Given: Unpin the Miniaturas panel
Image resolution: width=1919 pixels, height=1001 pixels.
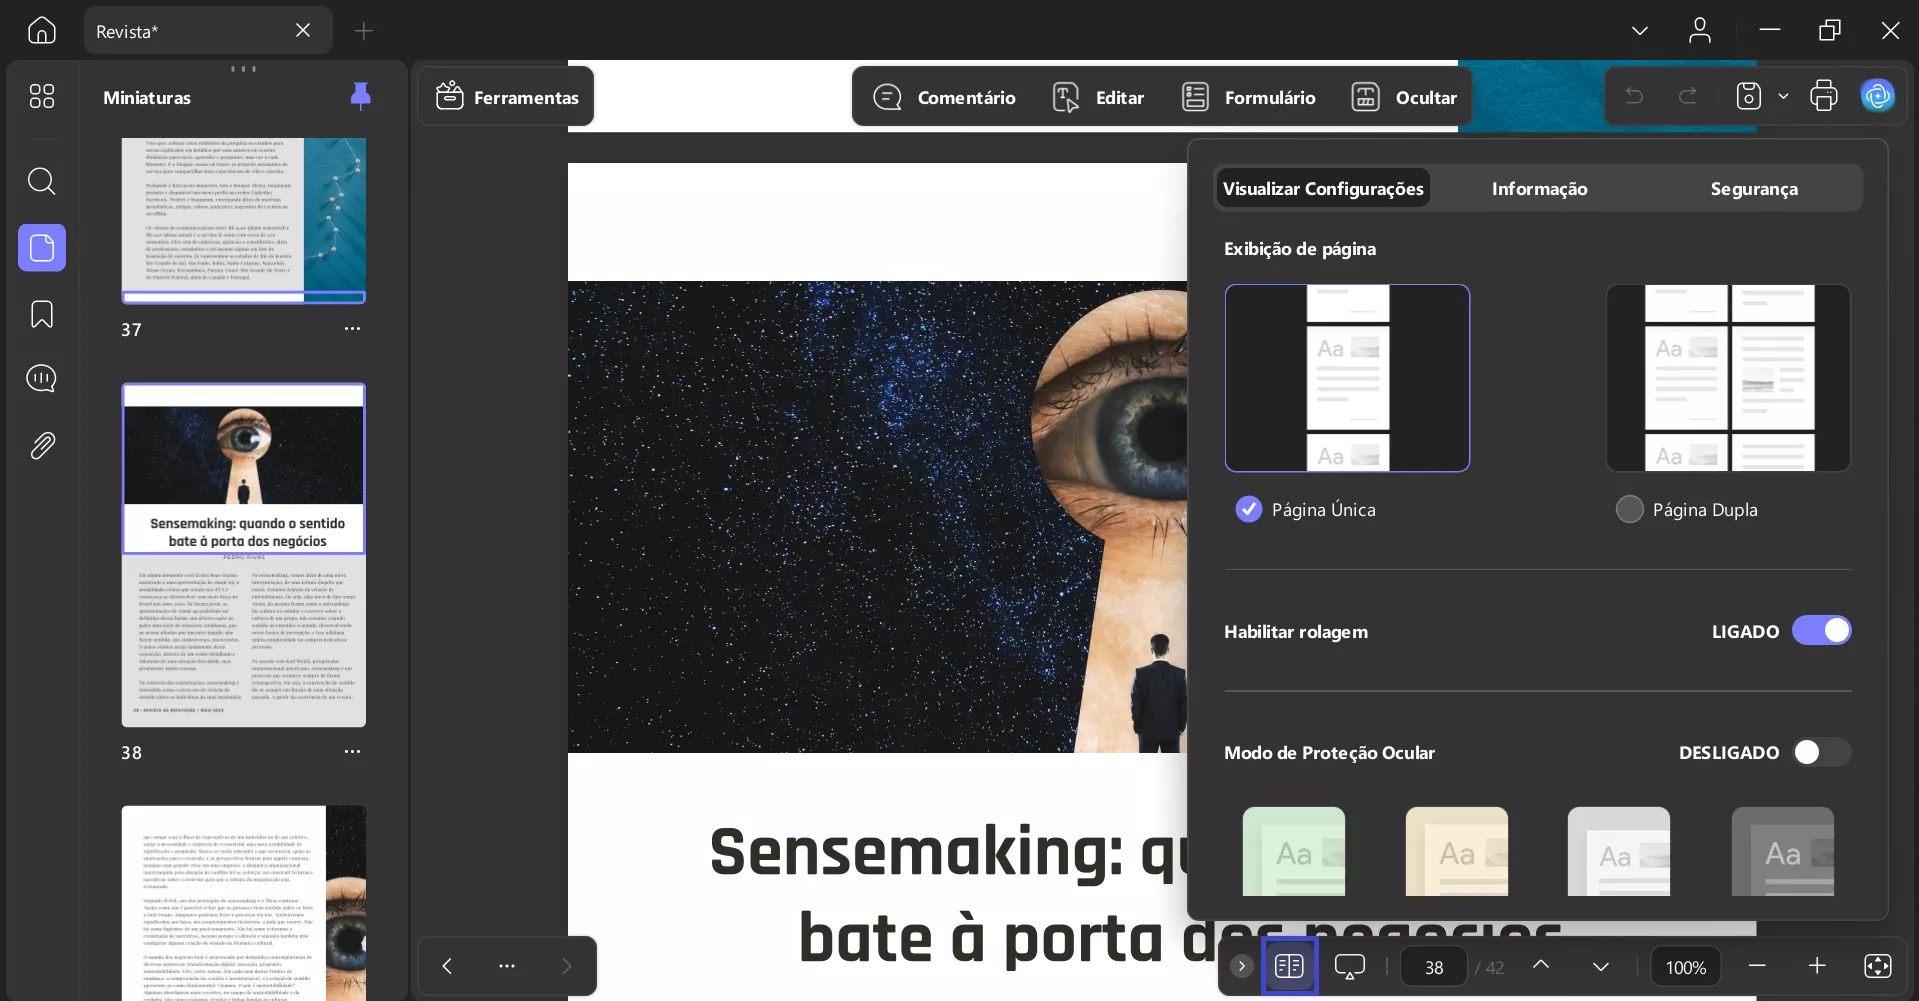Looking at the screenshot, I should point(361,96).
